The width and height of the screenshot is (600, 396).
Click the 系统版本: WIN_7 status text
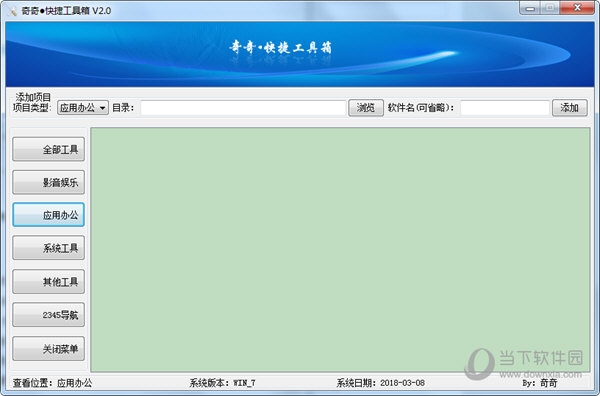(222, 383)
